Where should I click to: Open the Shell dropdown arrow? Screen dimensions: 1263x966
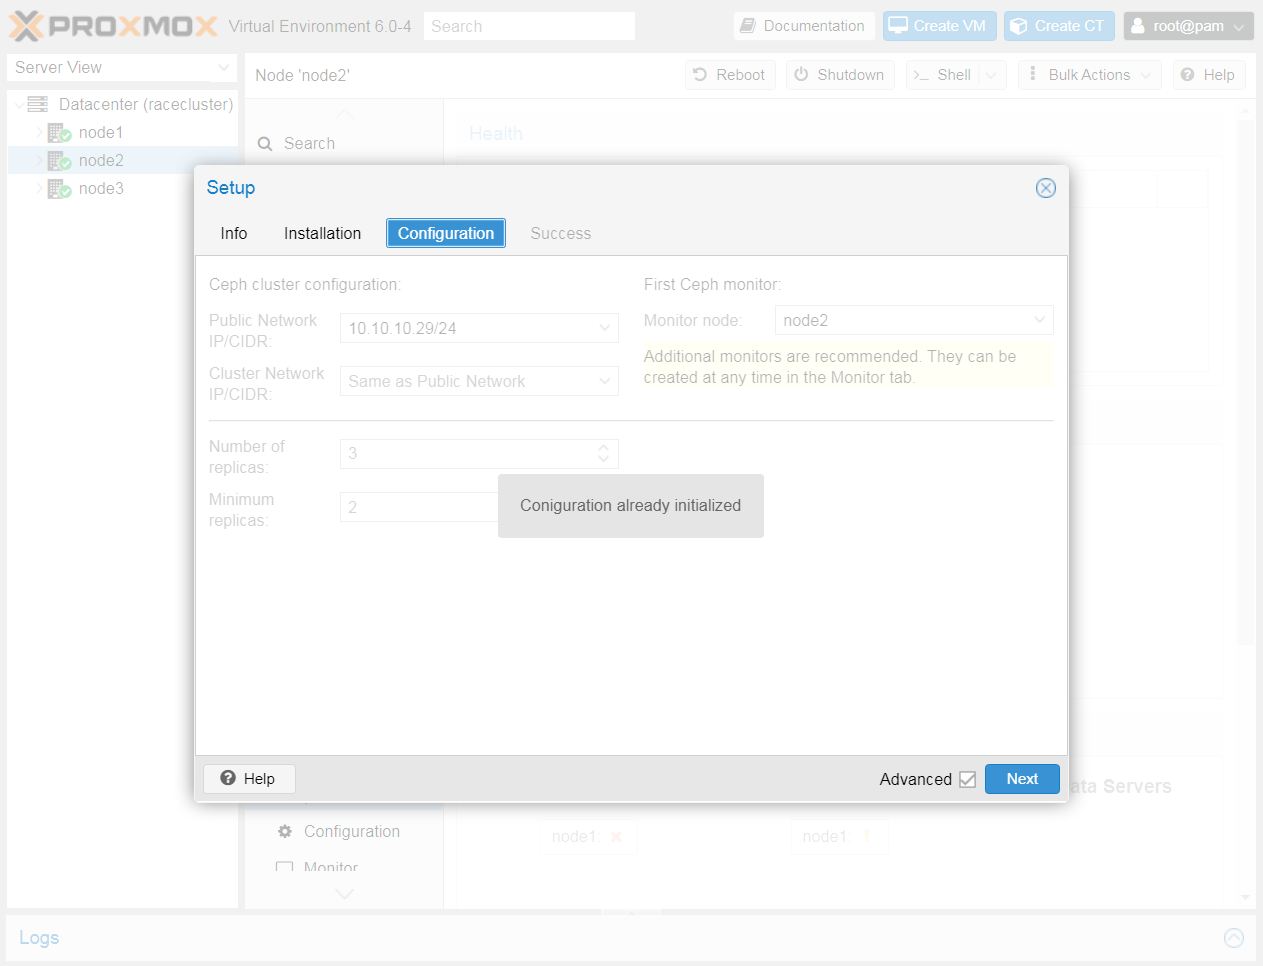point(991,75)
